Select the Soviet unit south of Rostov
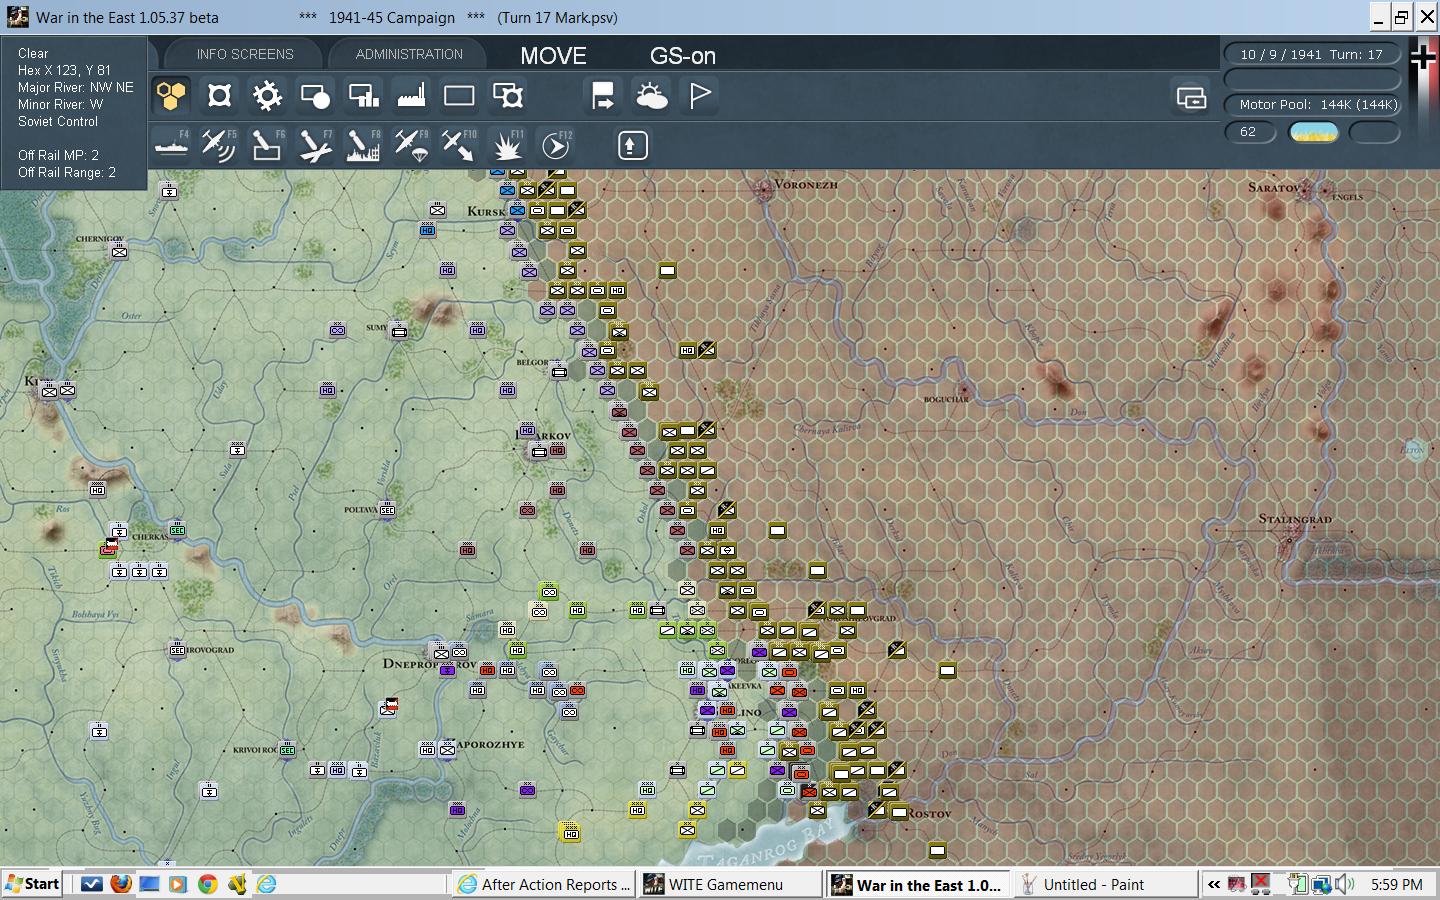1440x900 pixels. click(937, 850)
